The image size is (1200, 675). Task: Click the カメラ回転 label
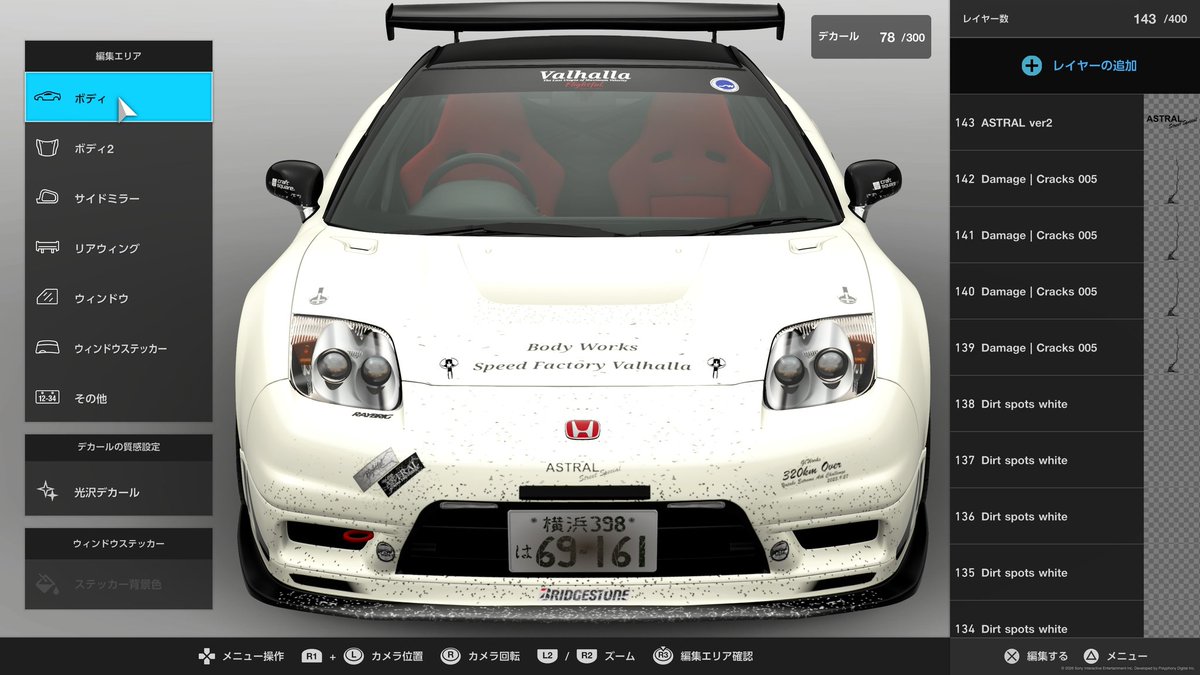click(494, 656)
